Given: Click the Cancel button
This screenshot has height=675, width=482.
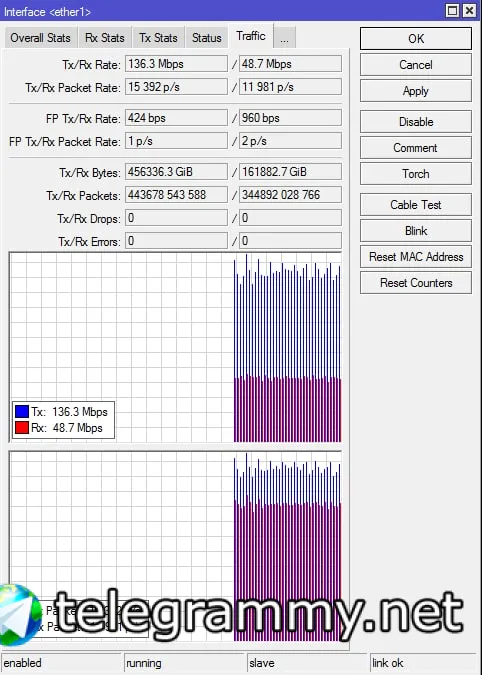Looking at the screenshot, I should (x=416, y=65).
